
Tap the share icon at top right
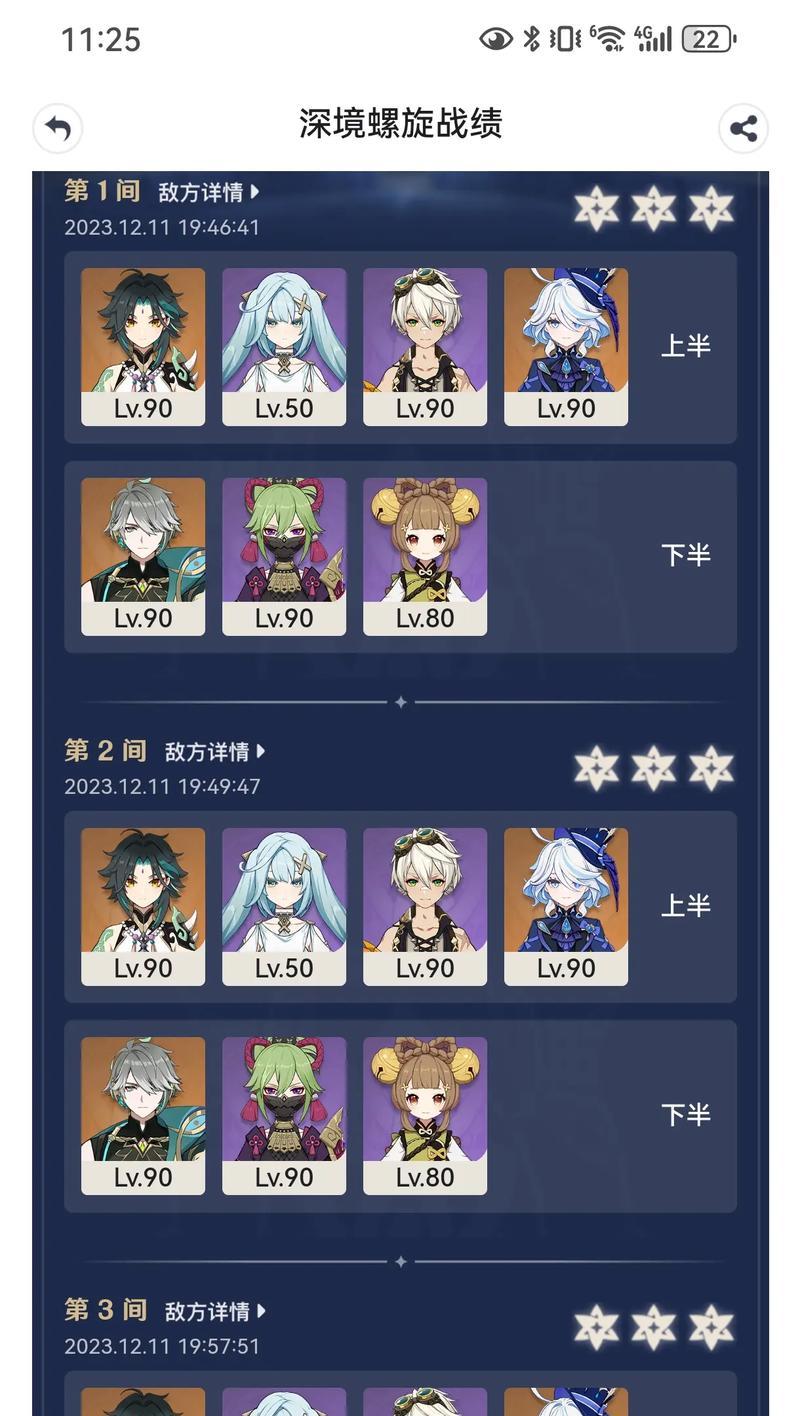(743, 128)
